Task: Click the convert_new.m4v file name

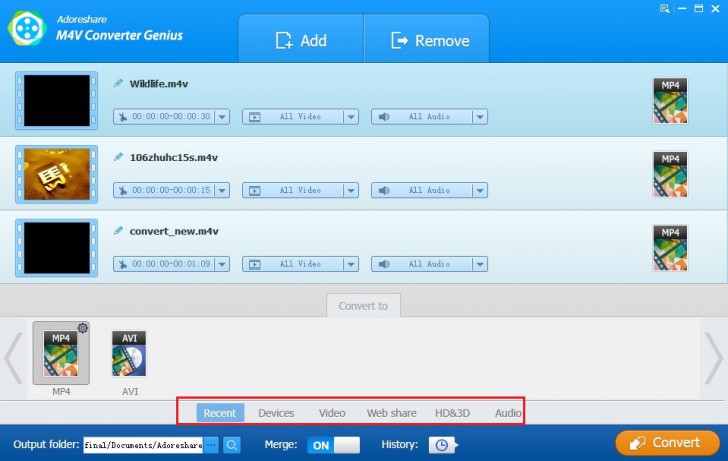Action: 174,231
